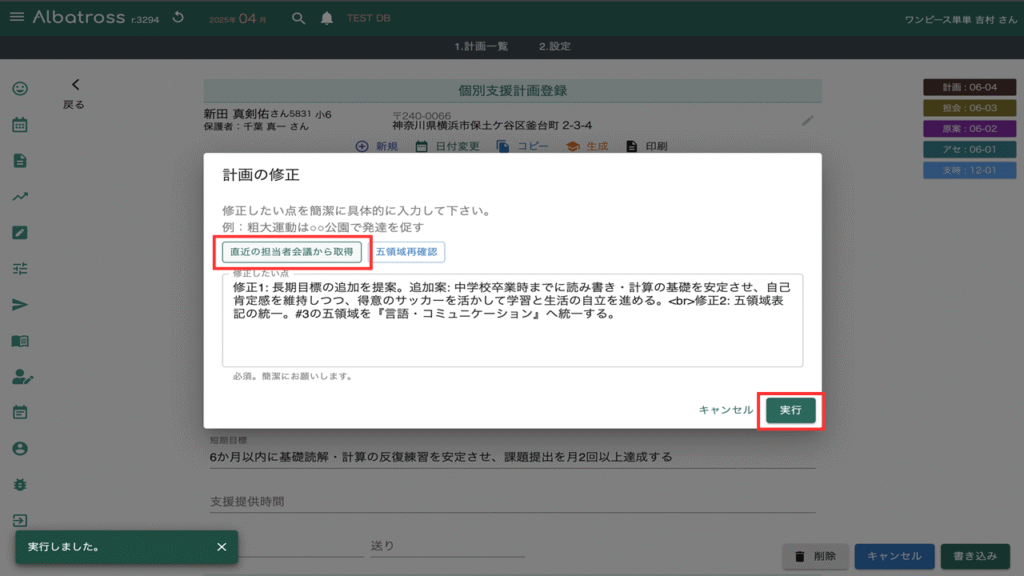Click the 2025年 04月 date selector
Screen dimensions: 1024x576
coord(238,19)
